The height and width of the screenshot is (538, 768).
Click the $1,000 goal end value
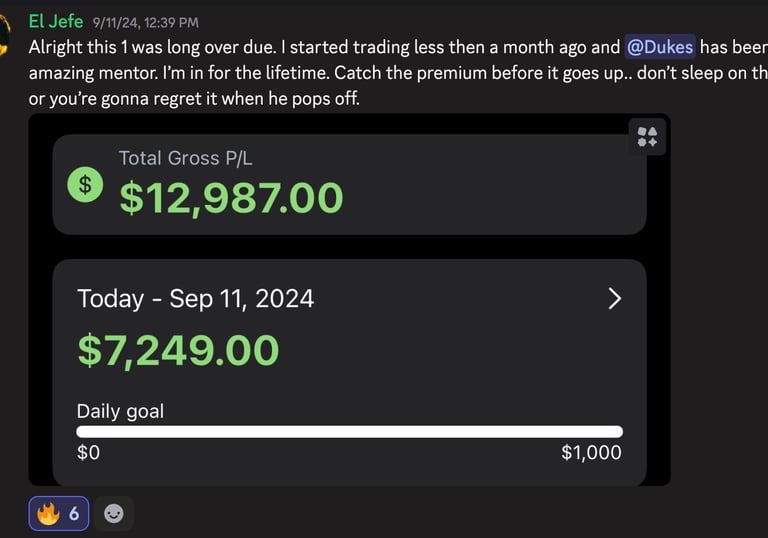[x=592, y=452]
